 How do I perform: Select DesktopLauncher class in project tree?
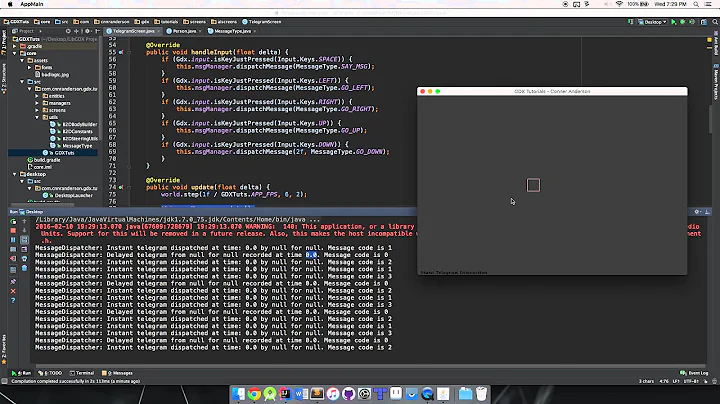[69, 196]
